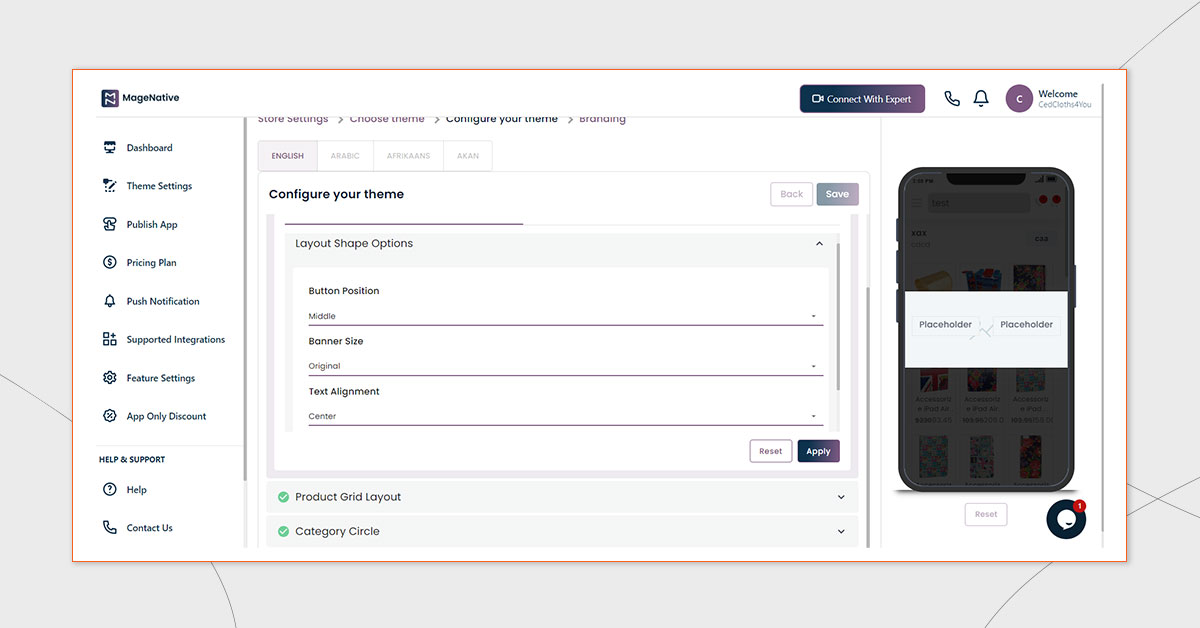This screenshot has width=1200, height=628.
Task: Click the Connect With Expert button
Action: [862, 99]
